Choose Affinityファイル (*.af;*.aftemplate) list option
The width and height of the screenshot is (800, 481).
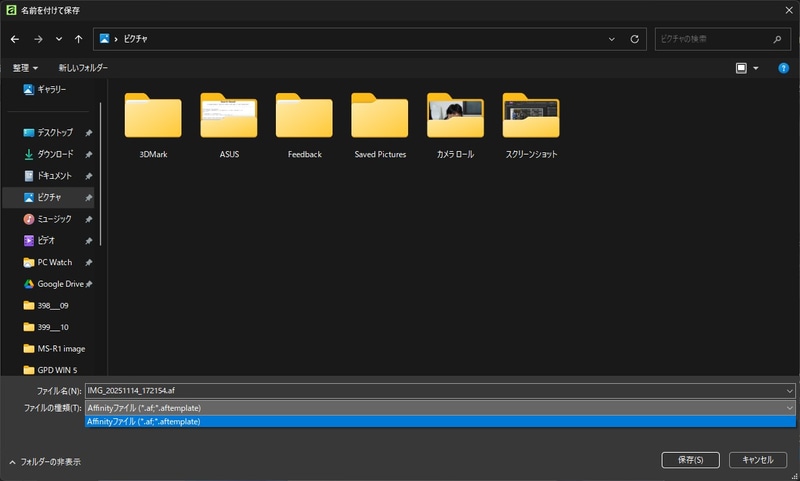440,422
